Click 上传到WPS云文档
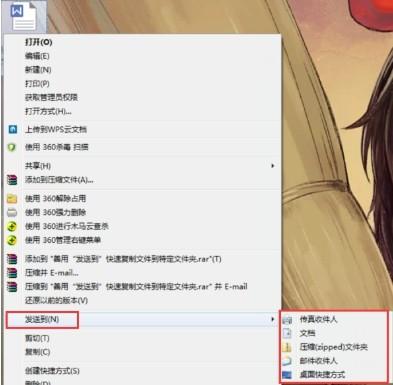 tap(56, 129)
